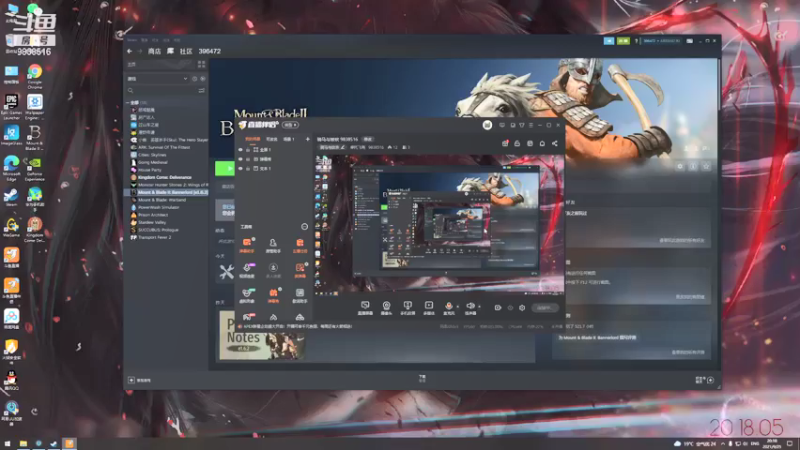Open Epic Games Launcher desktop icon
The height and width of the screenshot is (450, 800).
(11, 106)
